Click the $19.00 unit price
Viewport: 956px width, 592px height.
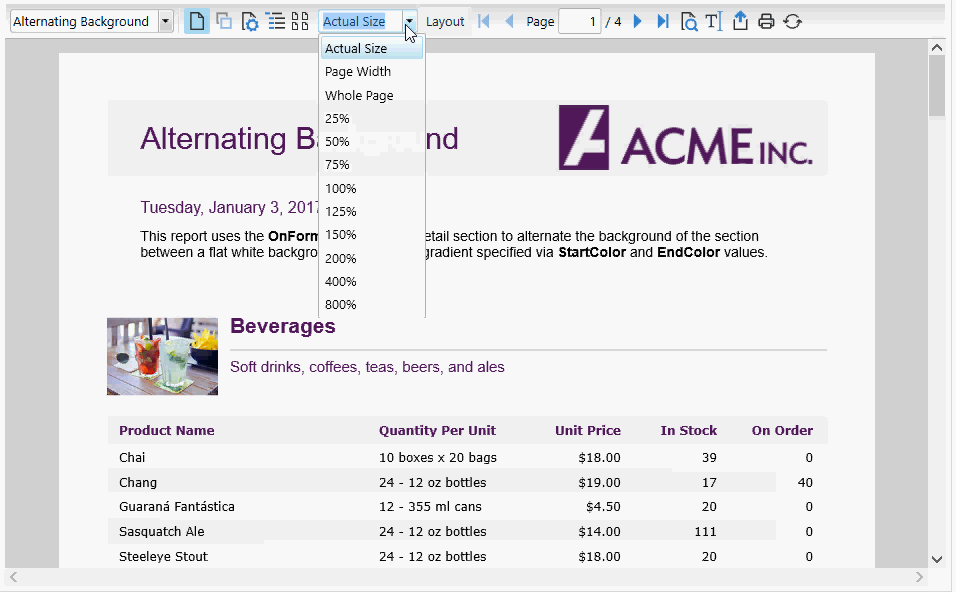(x=599, y=482)
